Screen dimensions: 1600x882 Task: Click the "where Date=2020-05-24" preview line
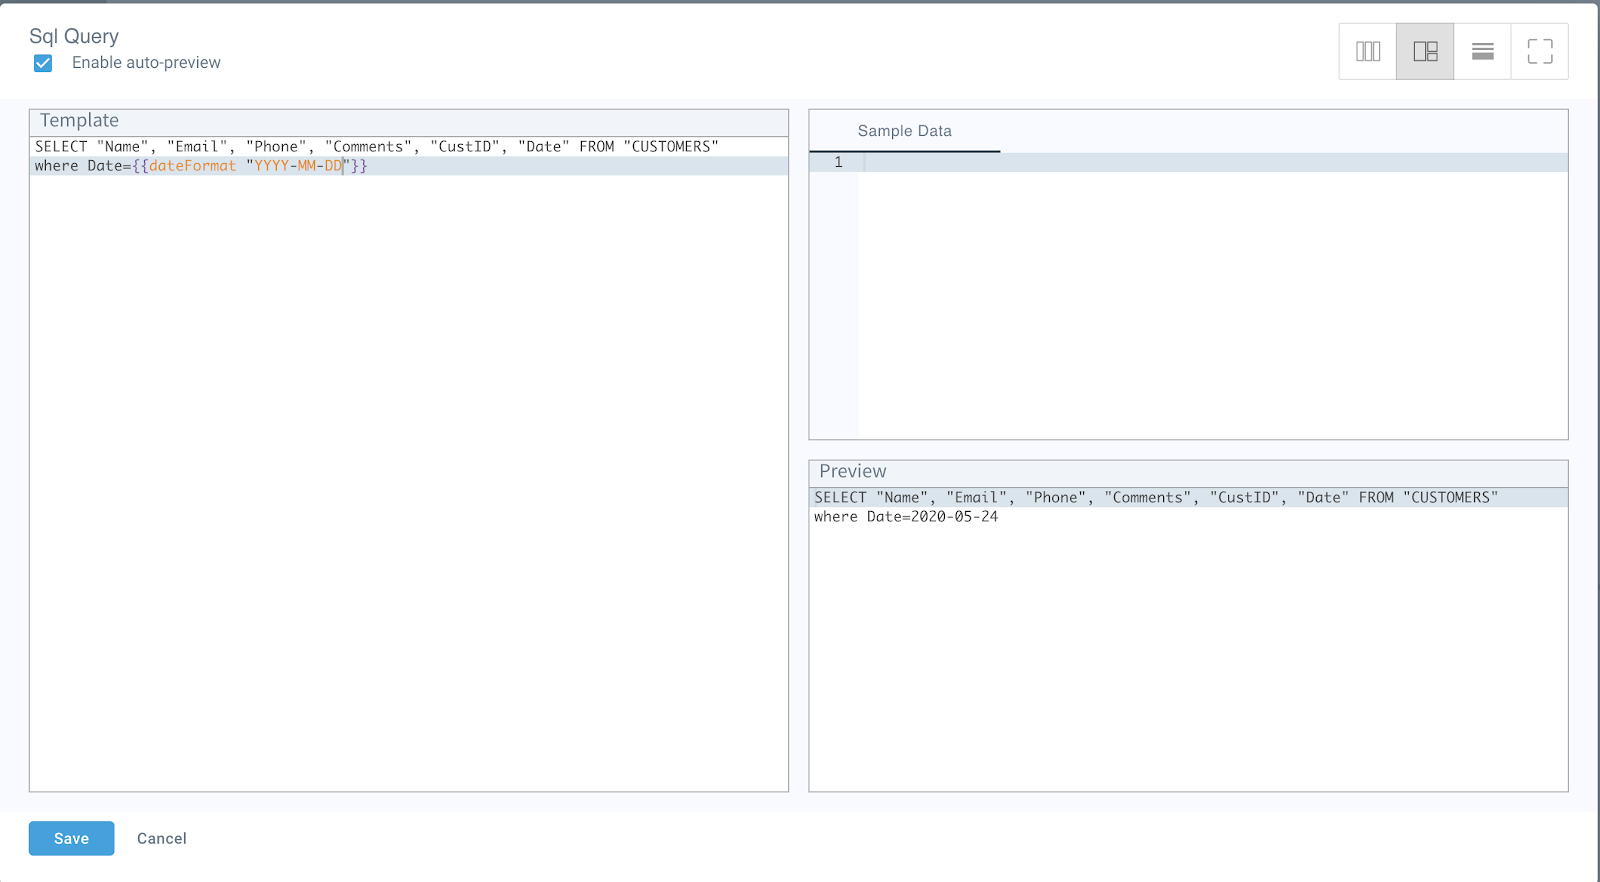(906, 517)
